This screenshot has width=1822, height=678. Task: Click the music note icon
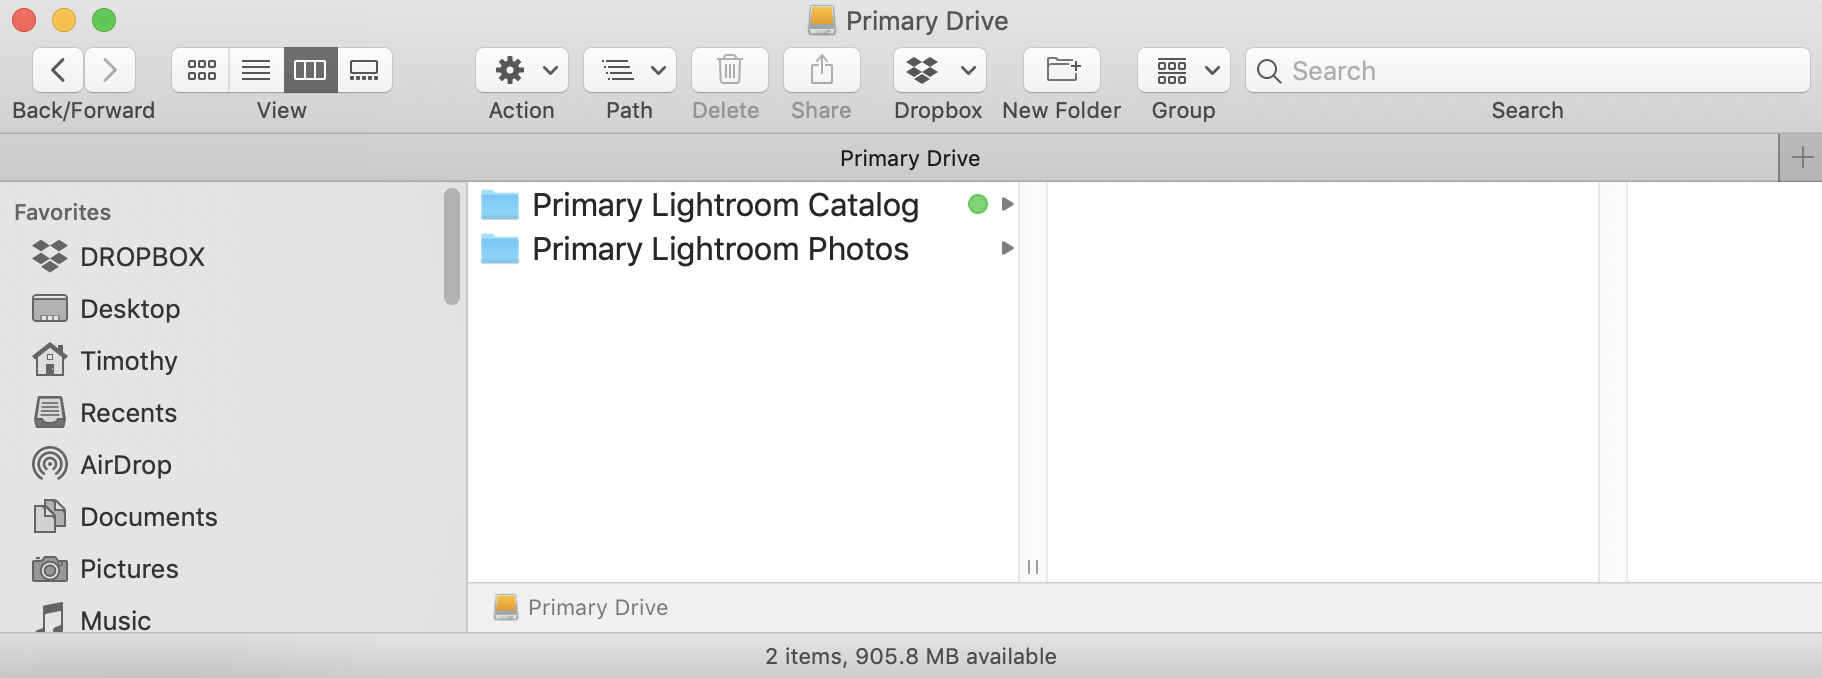[50, 618]
